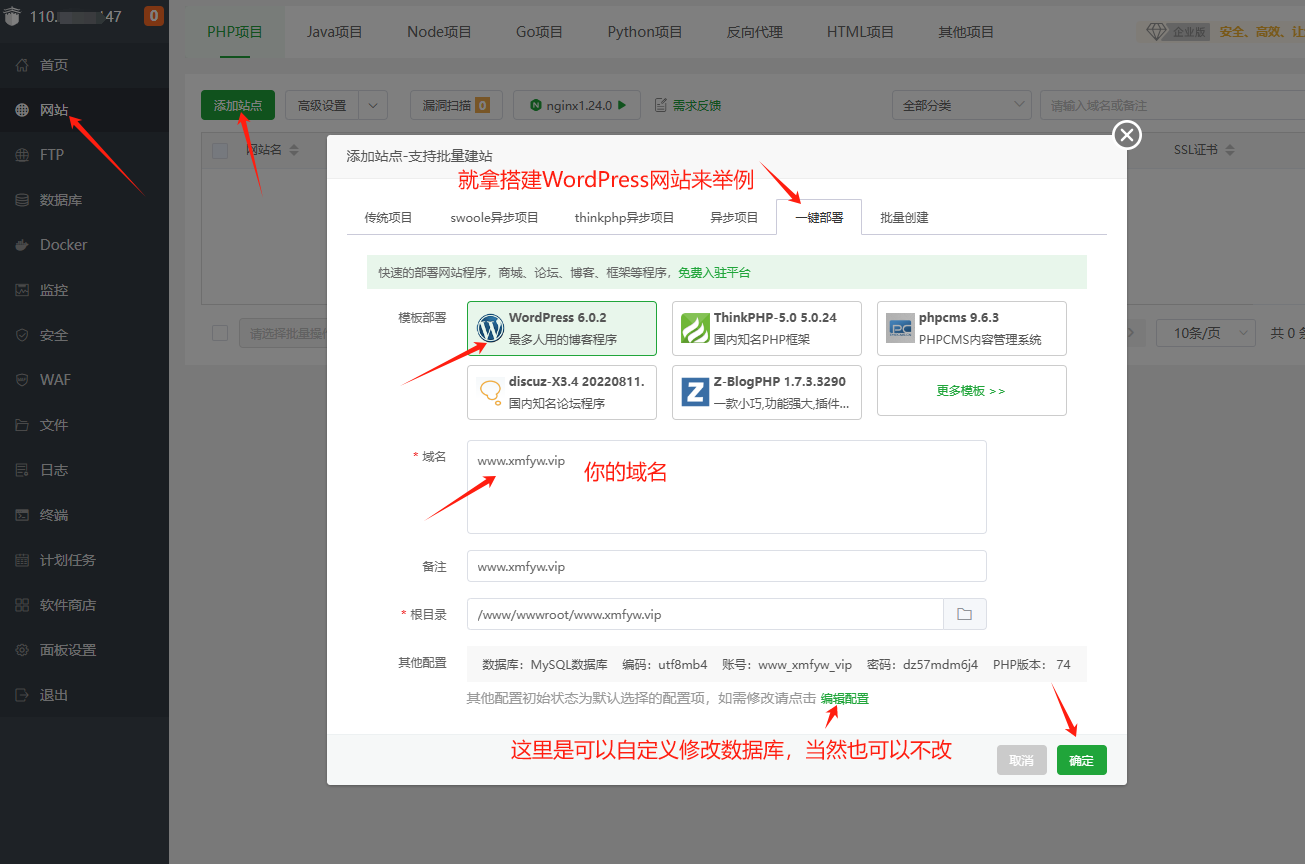Image resolution: width=1305 pixels, height=864 pixels.
Task: Open the Docker whale icon
Action: pos(22,245)
